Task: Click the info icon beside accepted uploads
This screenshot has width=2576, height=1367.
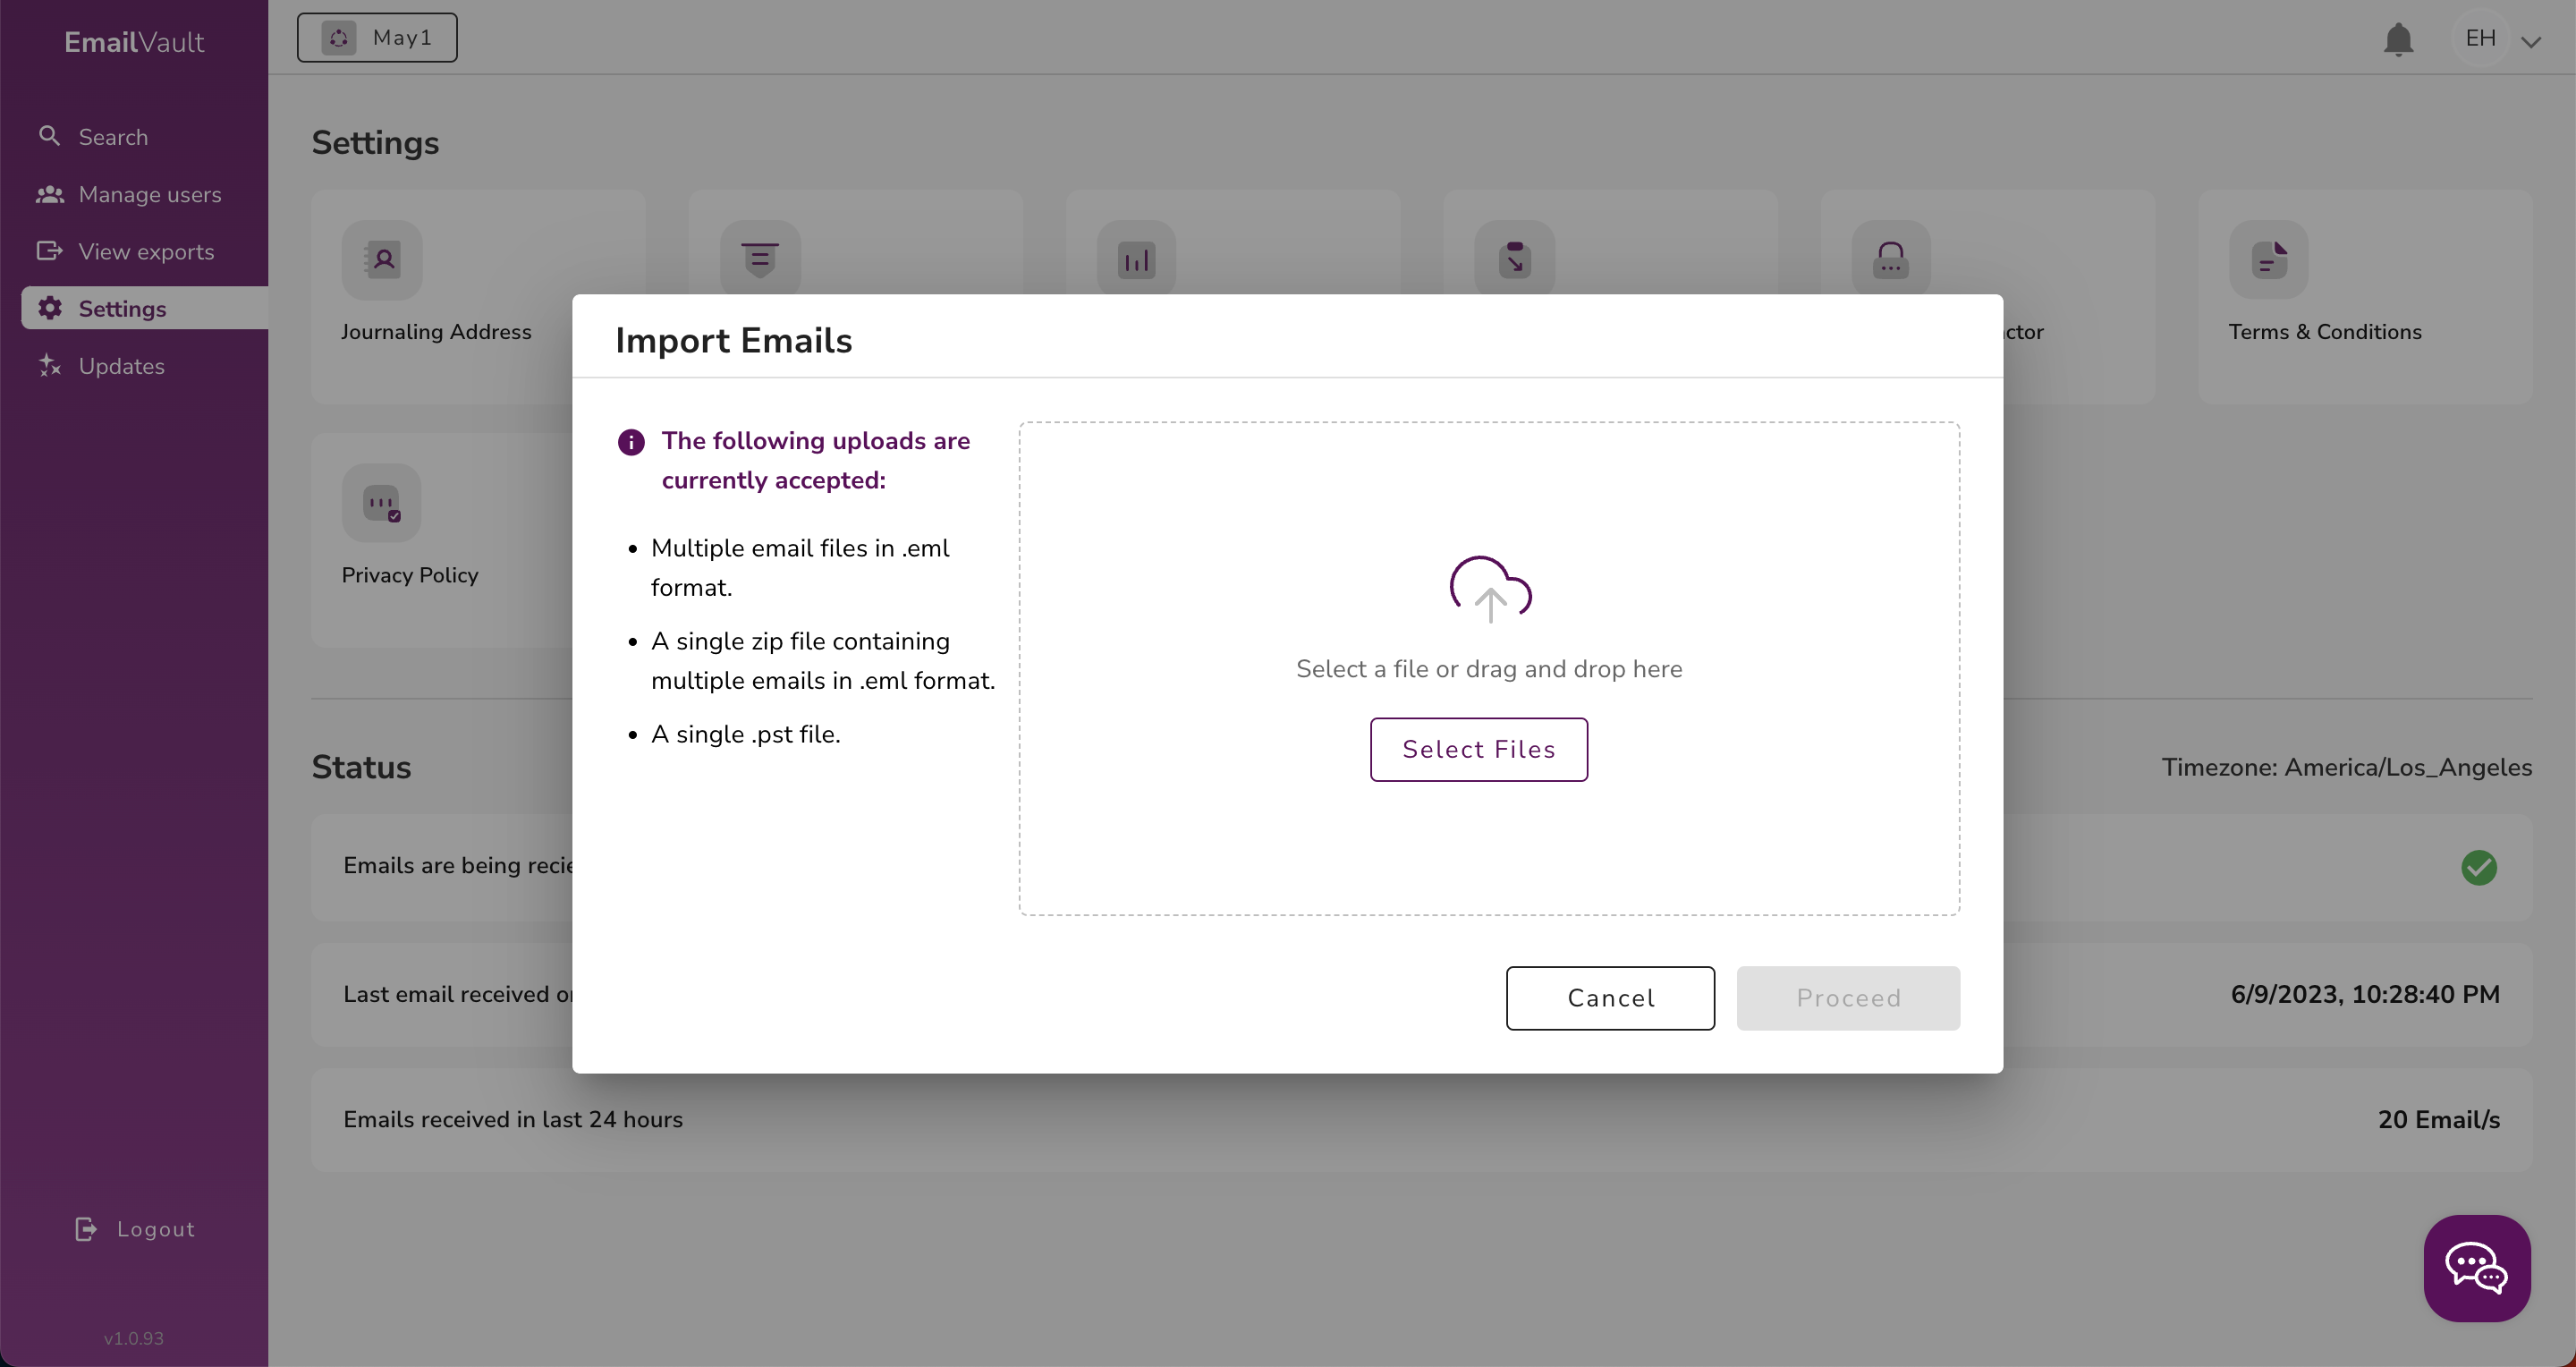Action: point(631,442)
